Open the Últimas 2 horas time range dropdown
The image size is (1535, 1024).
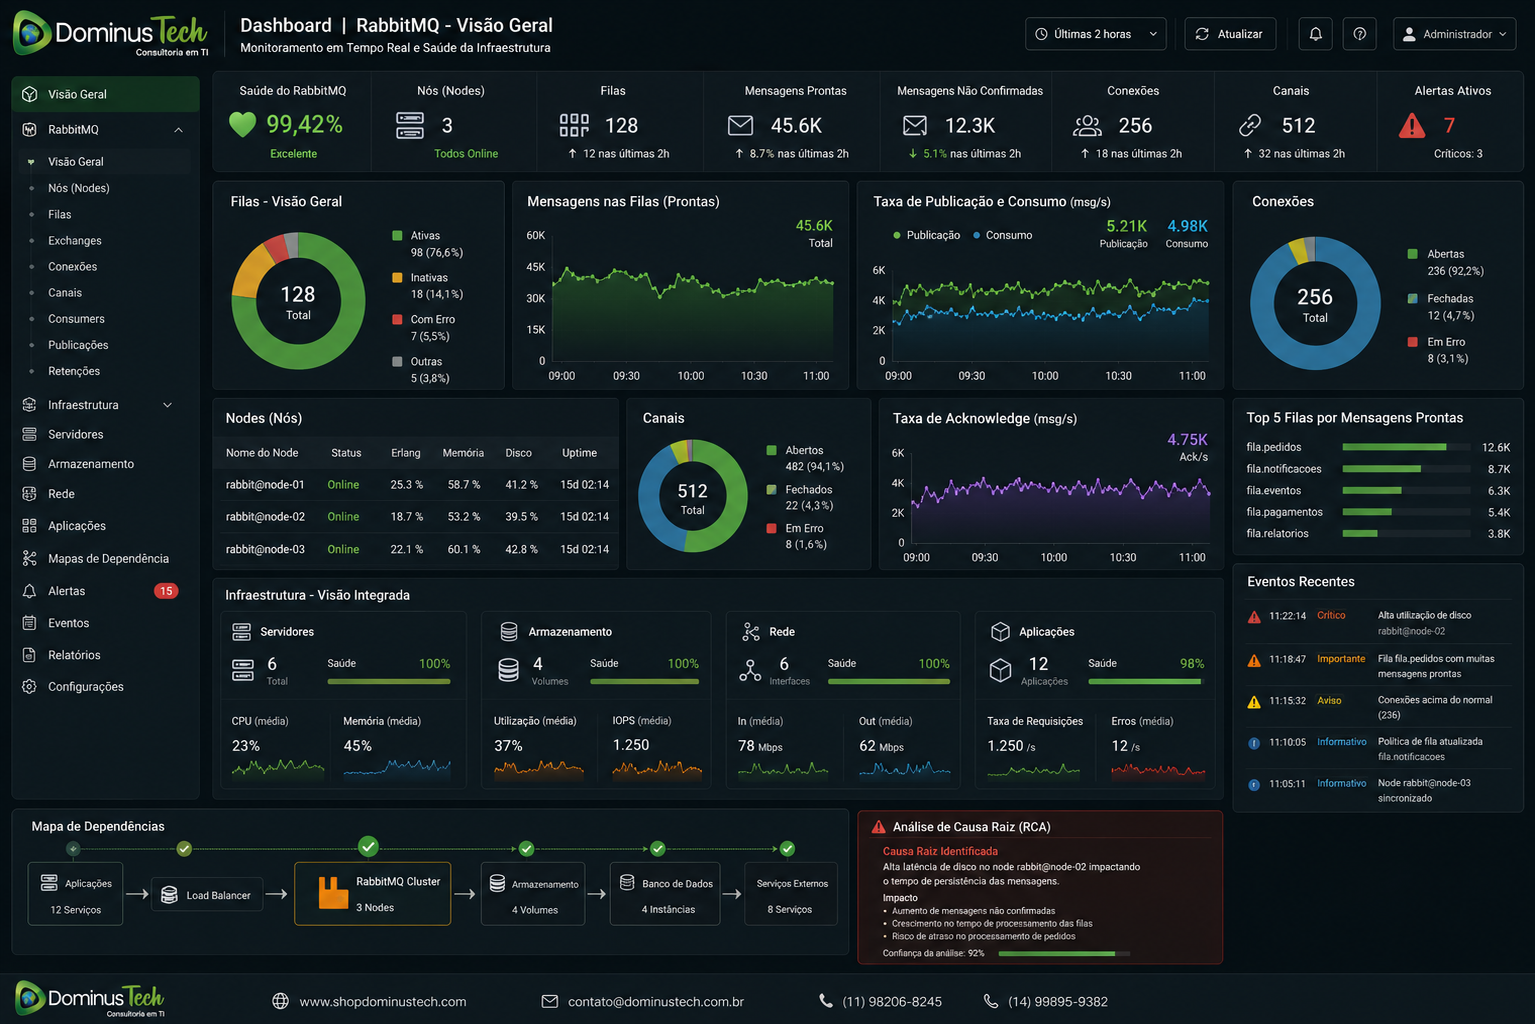[x=1096, y=34]
